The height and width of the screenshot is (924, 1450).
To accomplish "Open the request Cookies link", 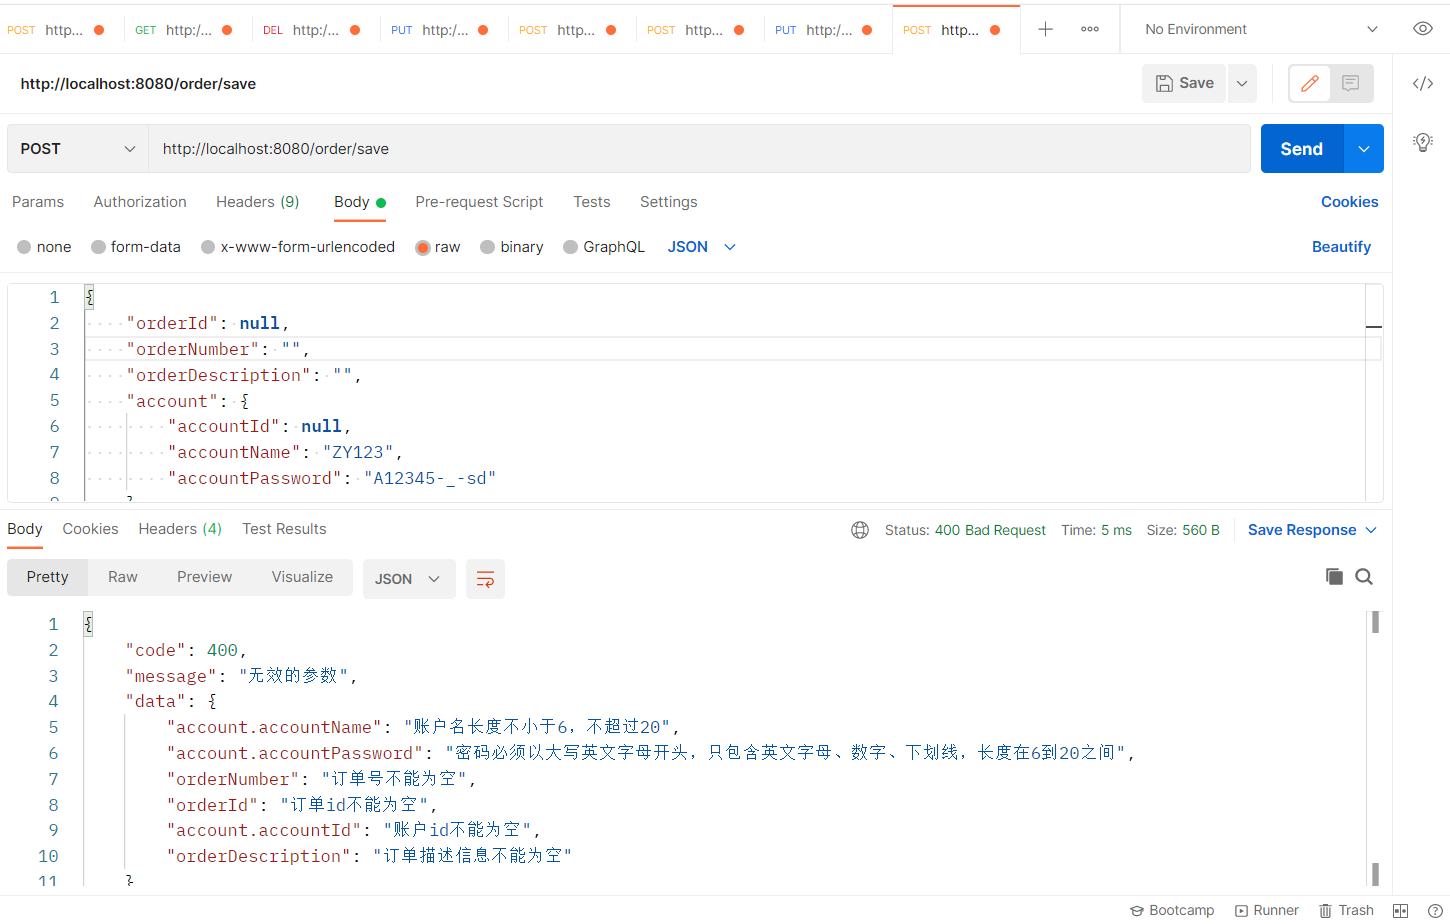I will pos(1349,202).
